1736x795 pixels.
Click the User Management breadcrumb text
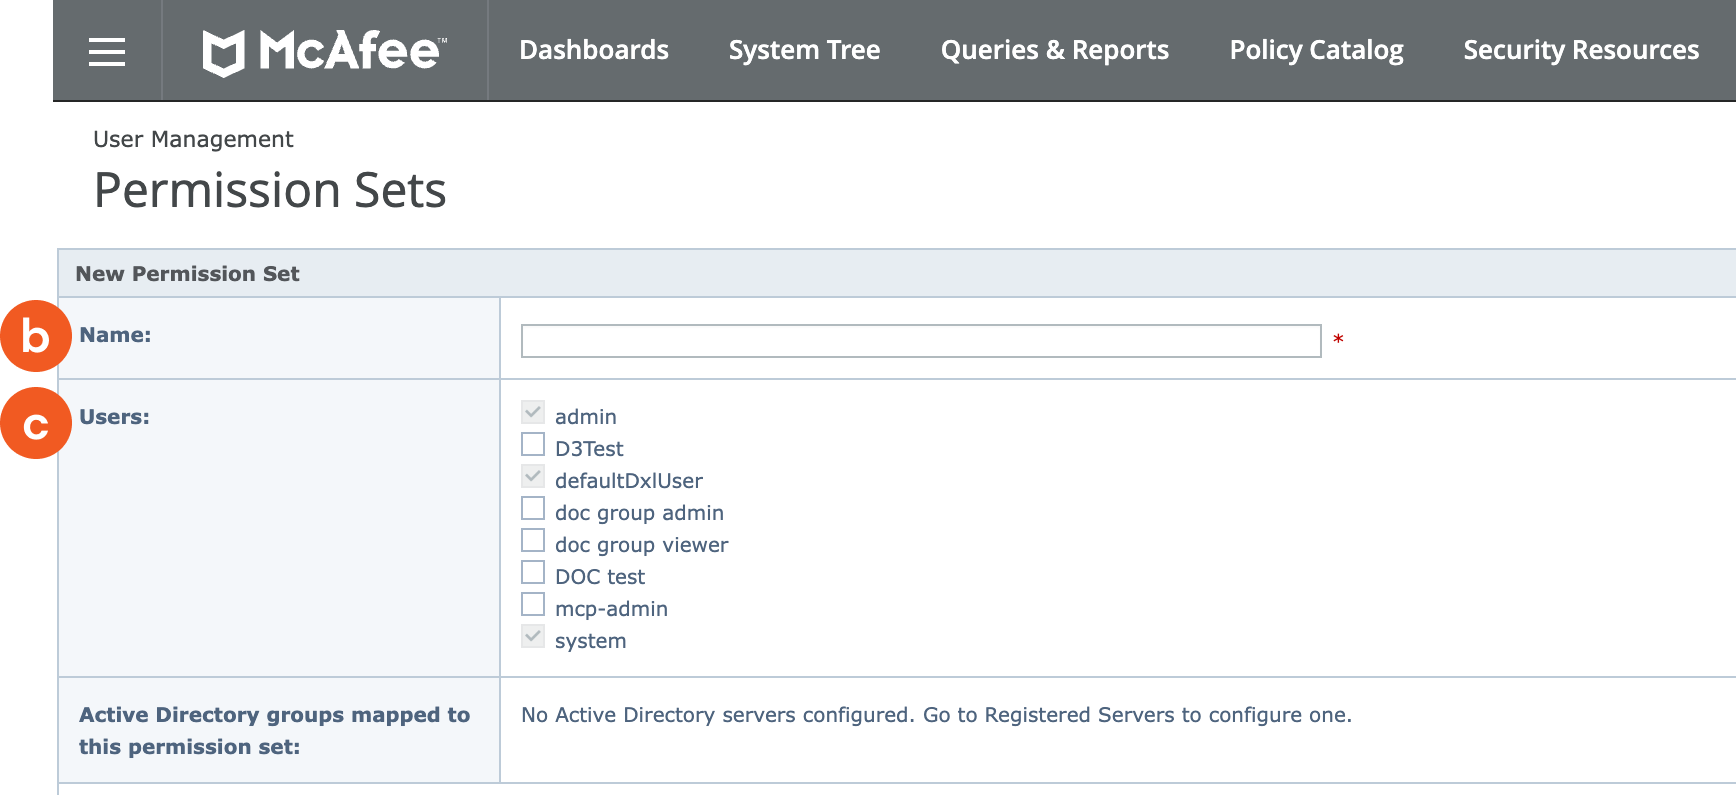tap(193, 139)
